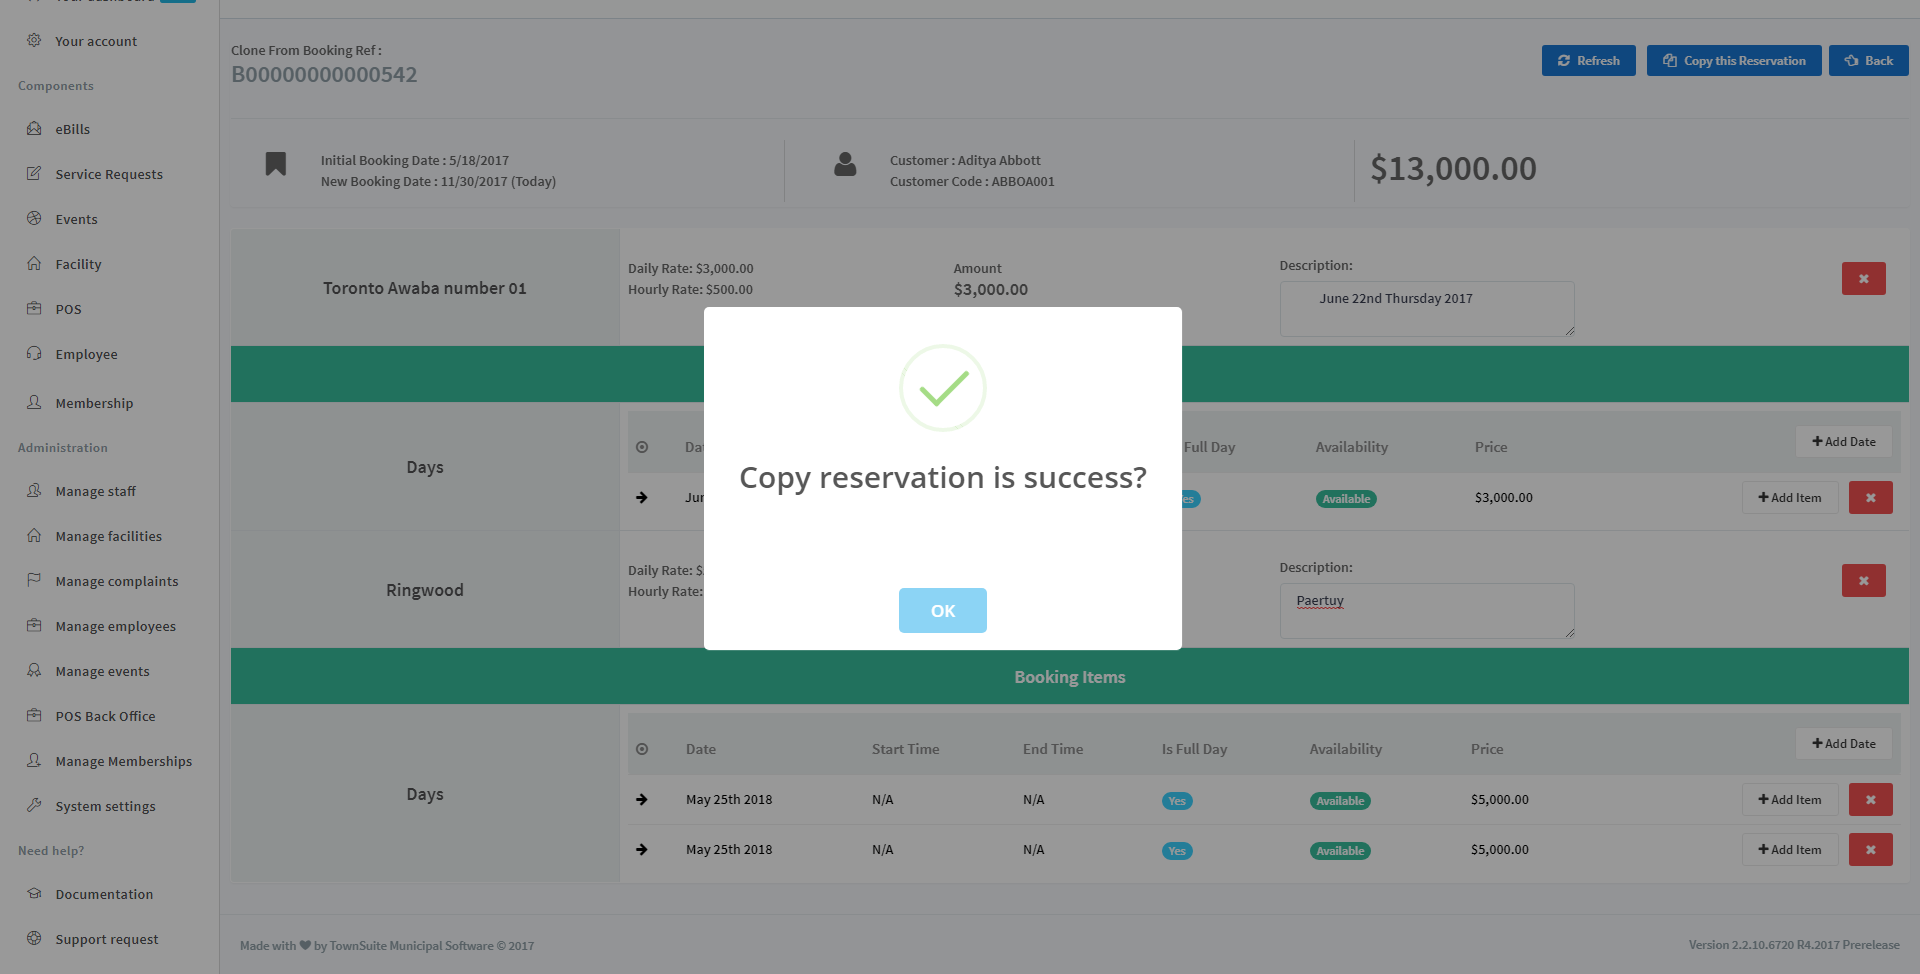Click the Refresh button
The width and height of the screenshot is (1920, 974).
(1588, 61)
